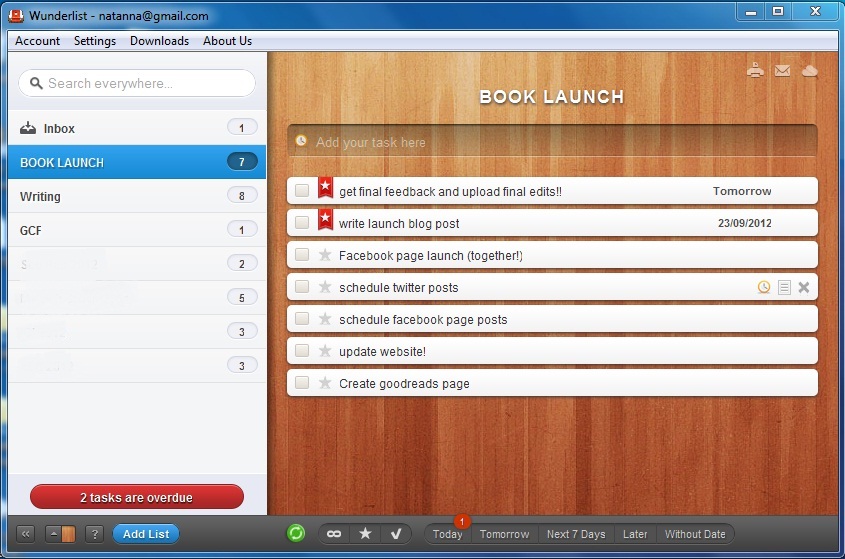Screen dimensions: 845x559
Task: Filter tasks due Today
Action: click(447, 534)
